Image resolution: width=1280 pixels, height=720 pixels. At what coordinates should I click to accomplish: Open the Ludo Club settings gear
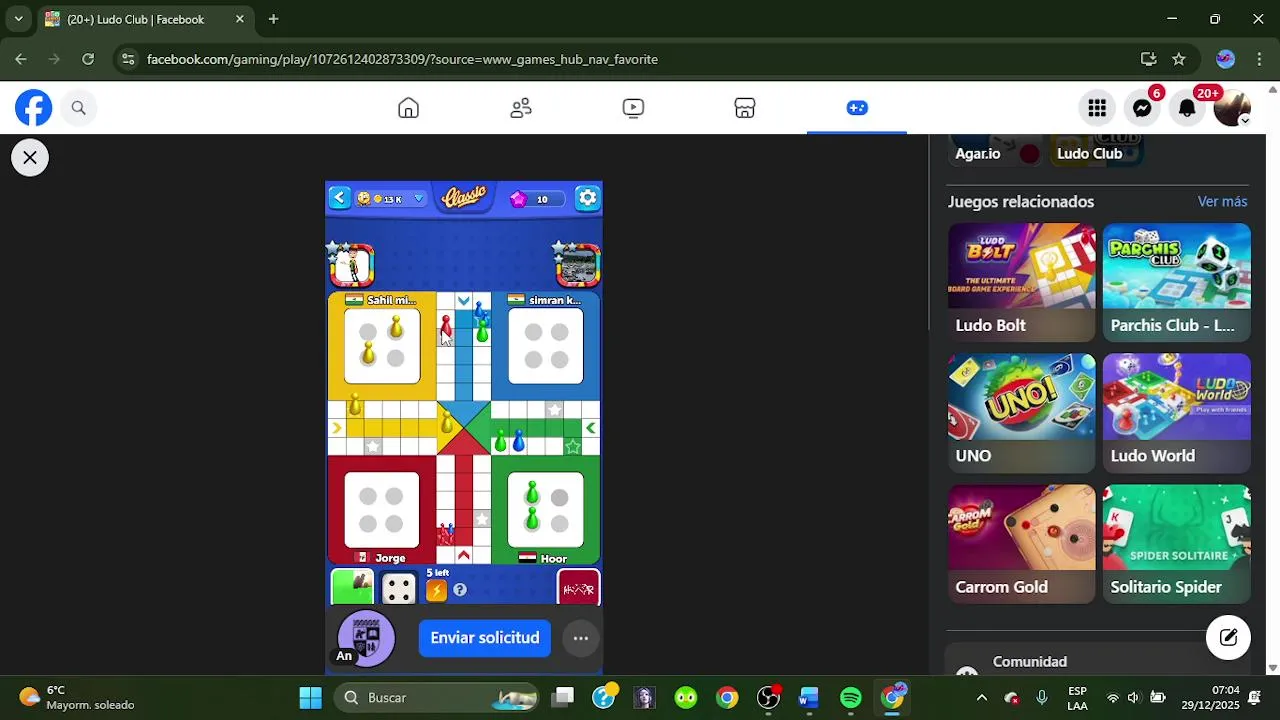click(x=588, y=198)
